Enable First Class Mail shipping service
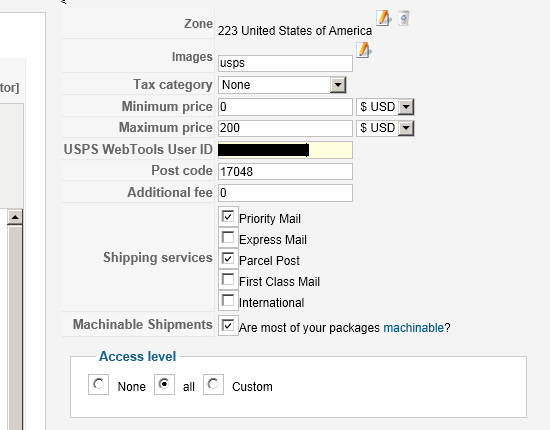550x430 pixels. click(x=228, y=280)
